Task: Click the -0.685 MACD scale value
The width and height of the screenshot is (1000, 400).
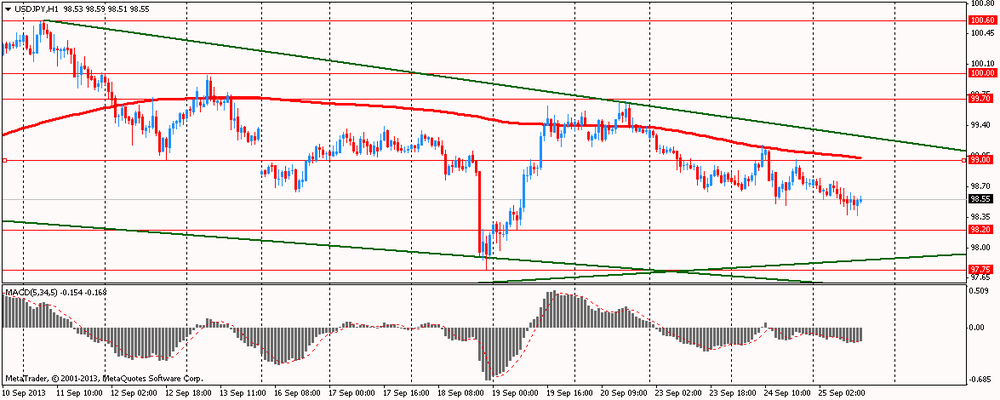Action: (980, 380)
